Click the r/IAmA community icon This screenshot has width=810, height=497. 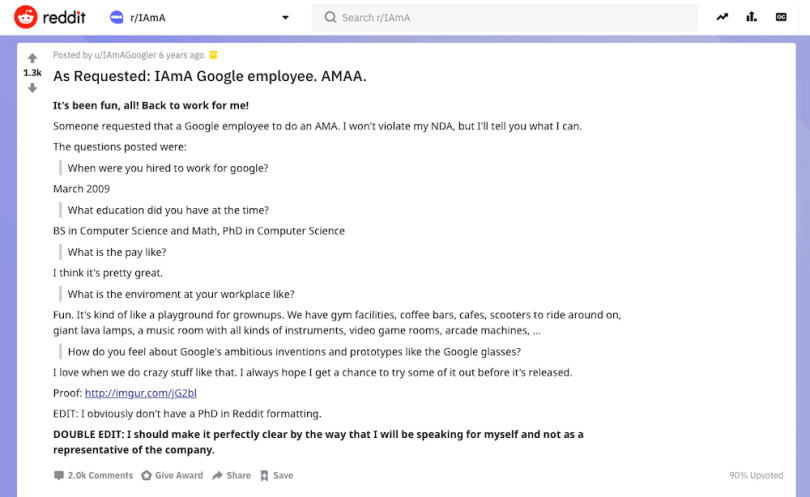117,18
